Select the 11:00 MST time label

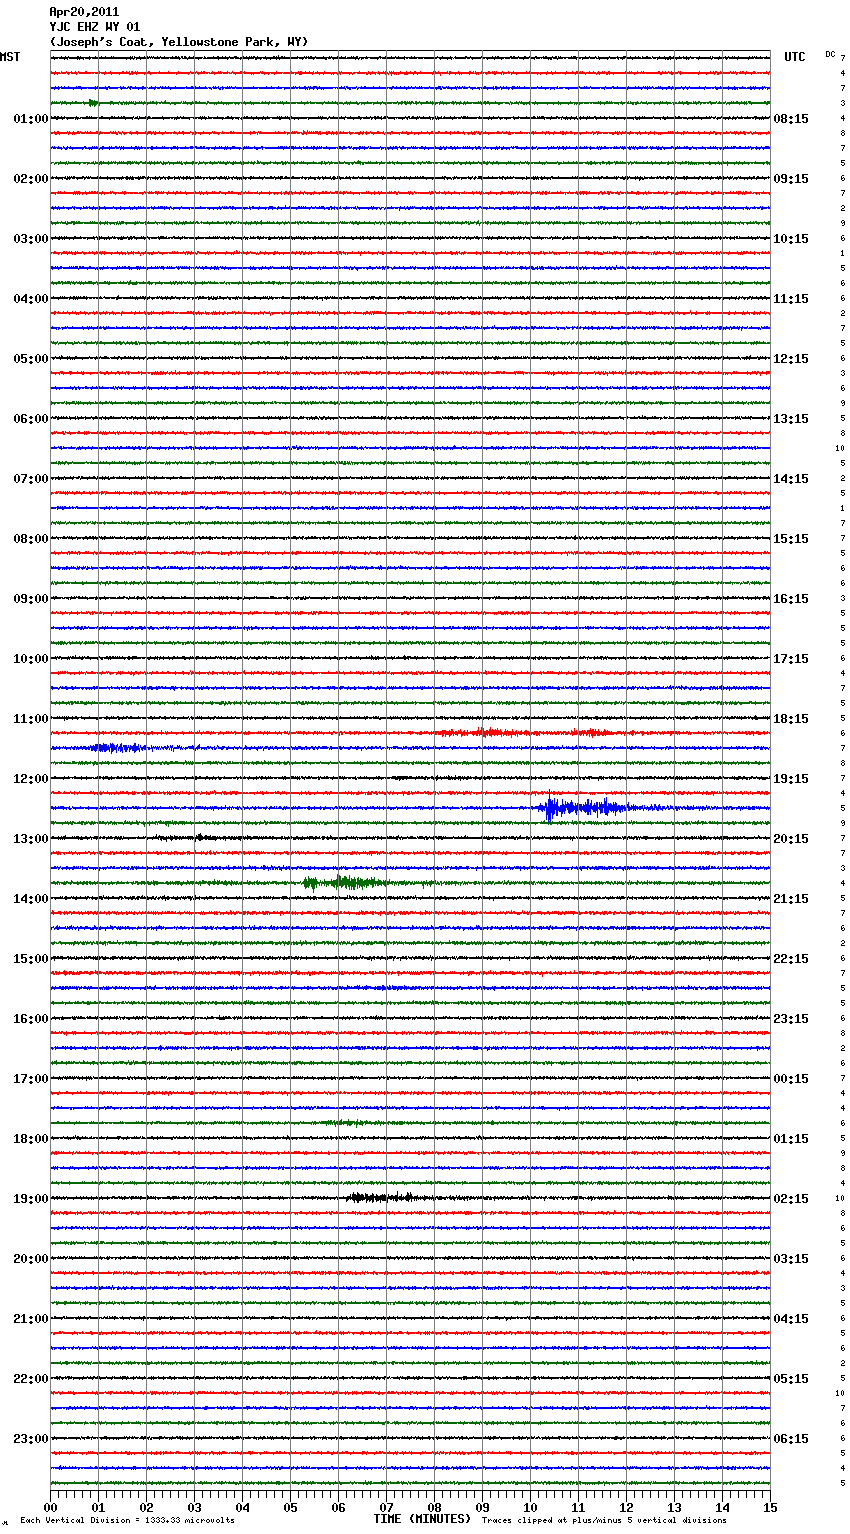pos(31,719)
